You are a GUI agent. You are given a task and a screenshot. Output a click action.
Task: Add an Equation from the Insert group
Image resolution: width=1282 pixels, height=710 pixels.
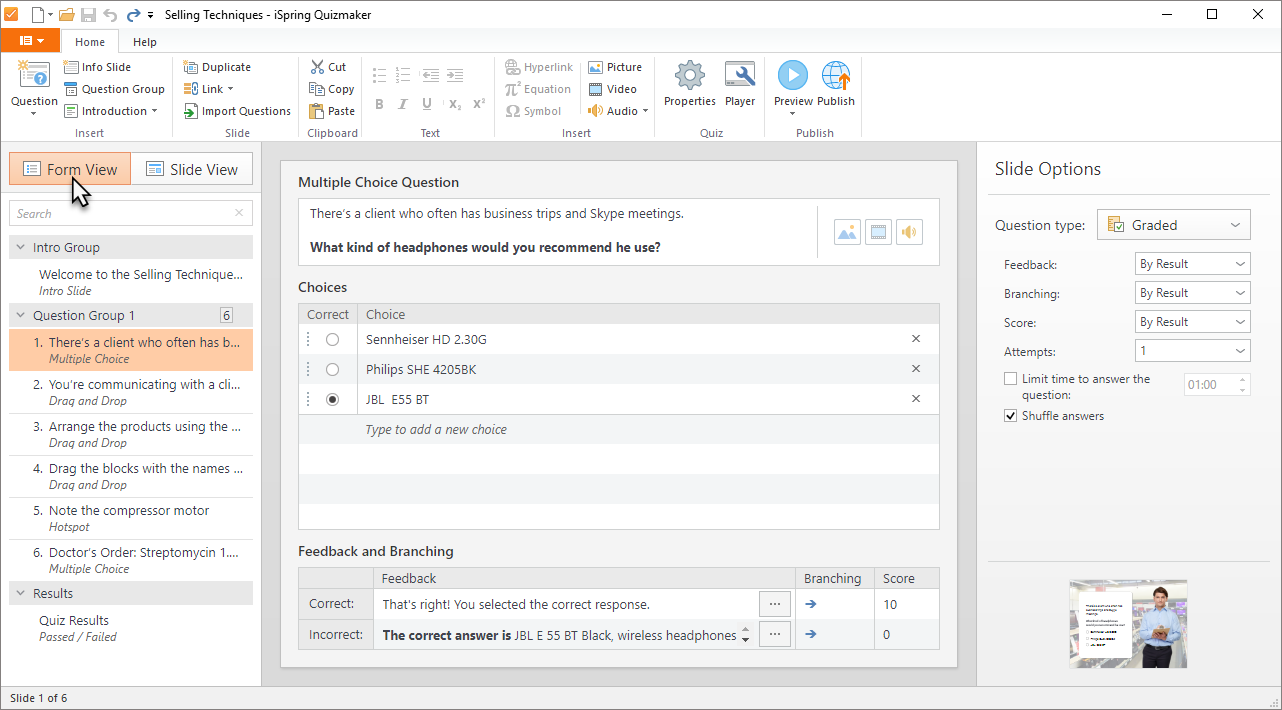tap(538, 88)
